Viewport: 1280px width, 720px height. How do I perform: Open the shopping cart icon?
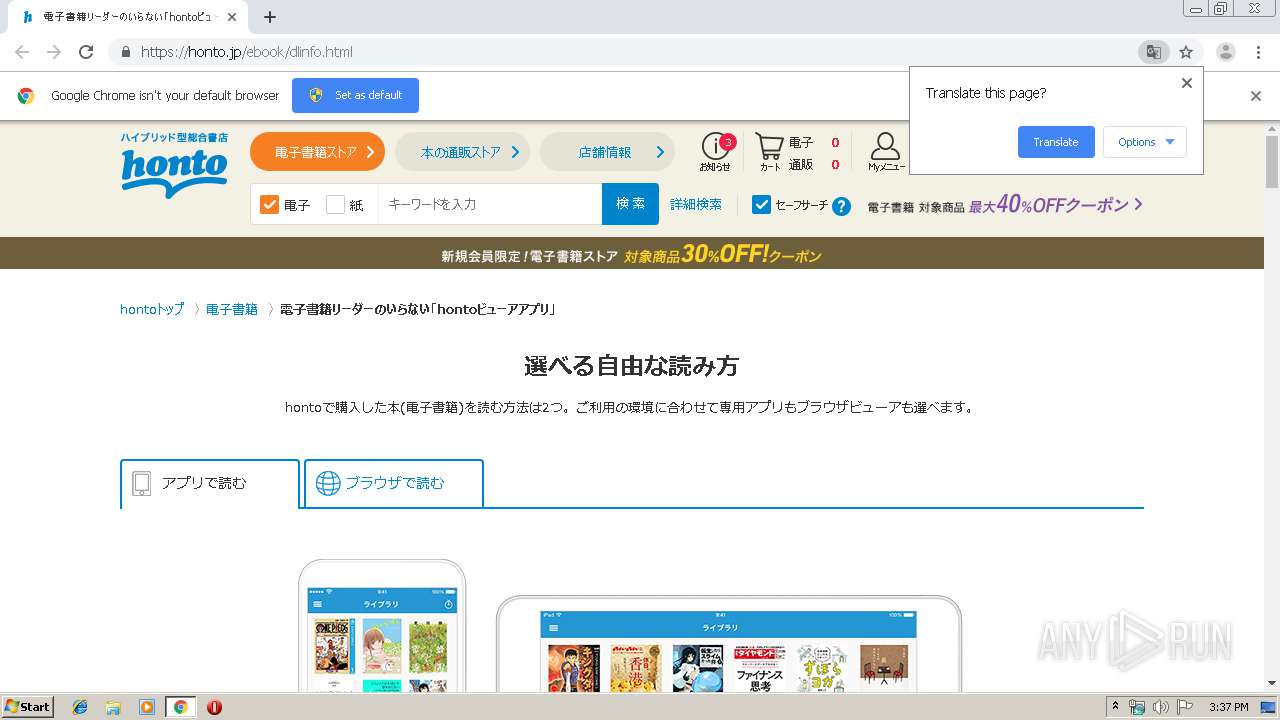[770, 152]
